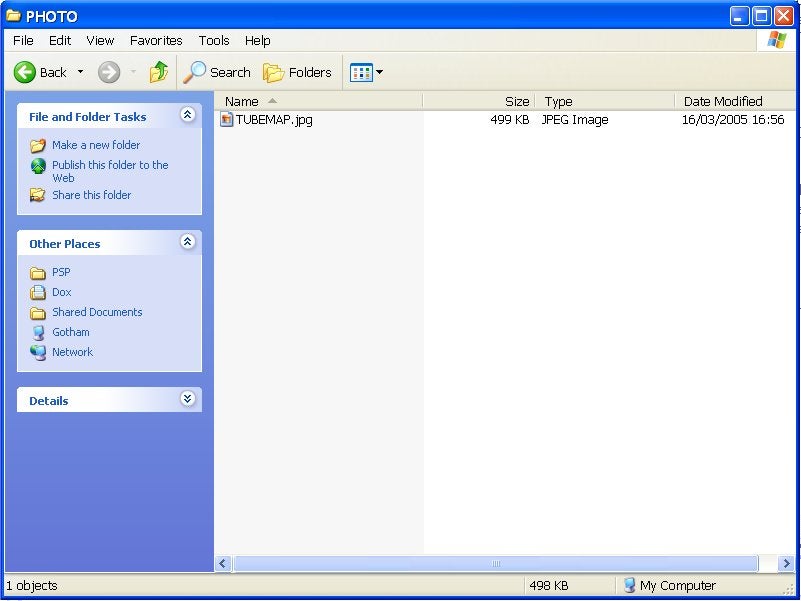Click the green Back arrow button

[25, 72]
